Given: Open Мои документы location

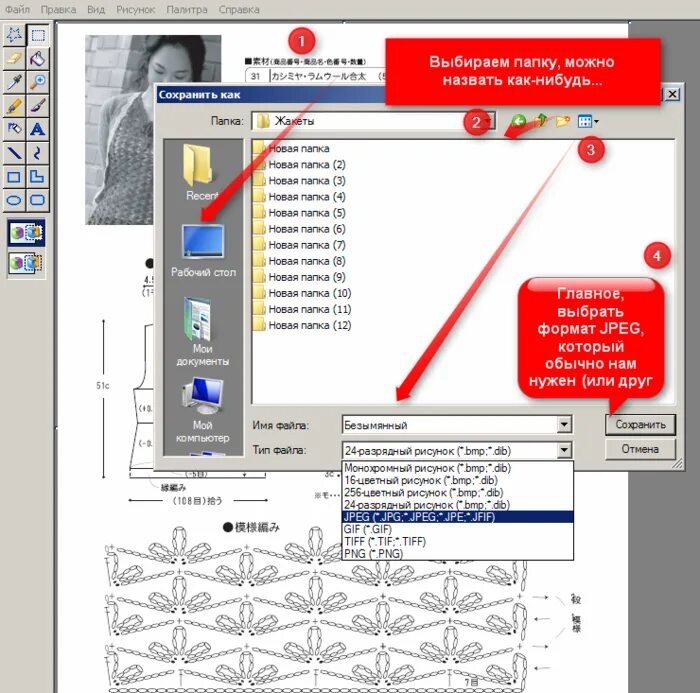Looking at the screenshot, I should pyautogui.click(x=203, y=332).
